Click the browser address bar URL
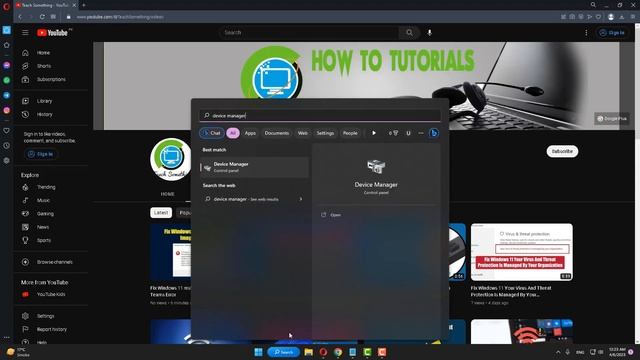640x360 pixels. pyautogui.click(x=120, y=17)
